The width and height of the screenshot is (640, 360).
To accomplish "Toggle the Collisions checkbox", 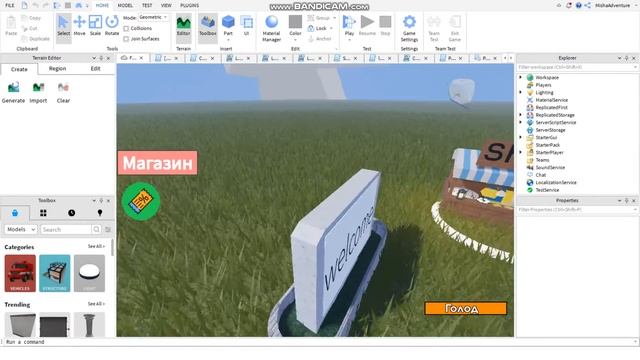I will pyautogui.click(x=126, y=29).
